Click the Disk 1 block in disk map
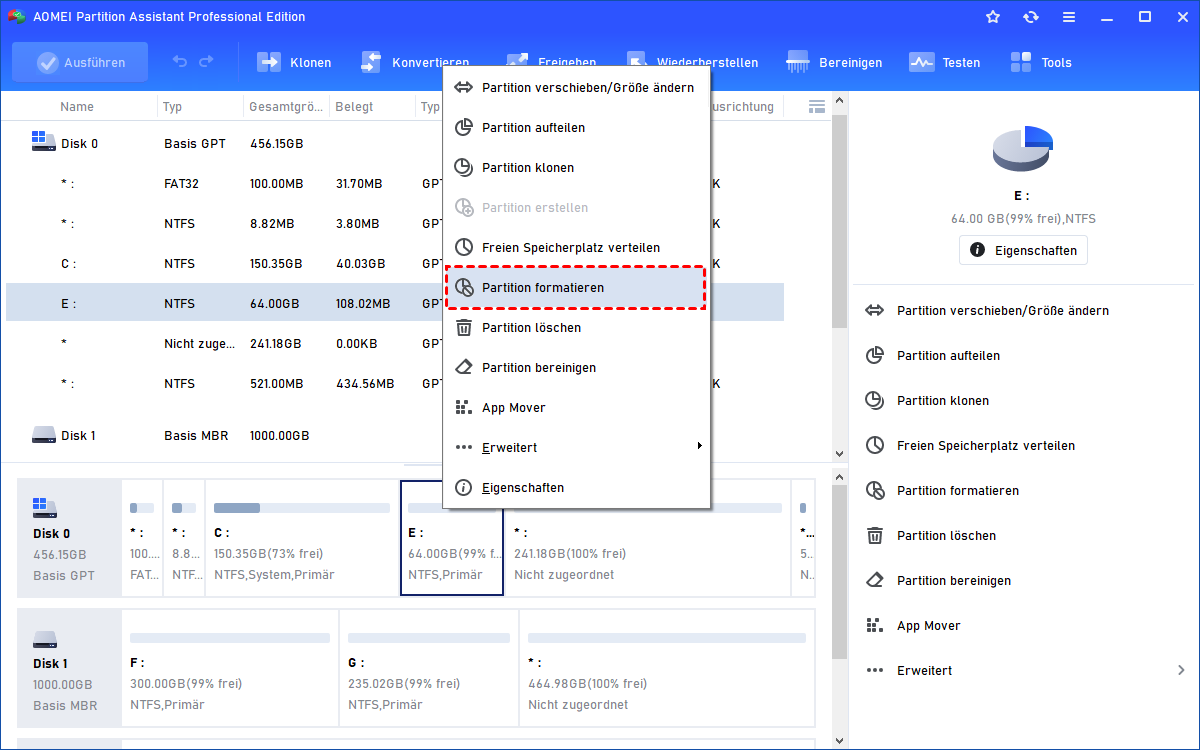 click(x=69, y=668)
